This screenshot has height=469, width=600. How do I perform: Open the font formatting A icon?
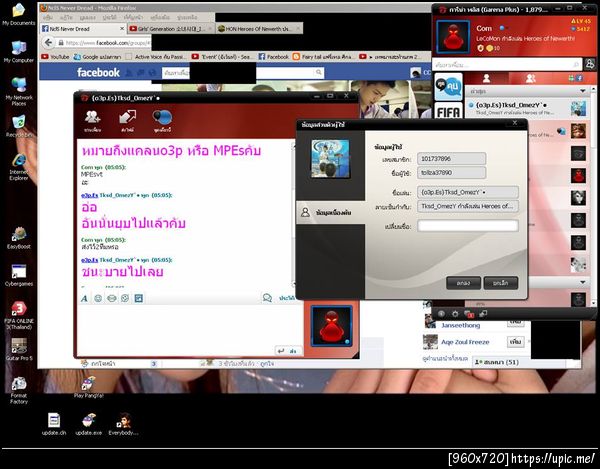click(x=85, y=298)
